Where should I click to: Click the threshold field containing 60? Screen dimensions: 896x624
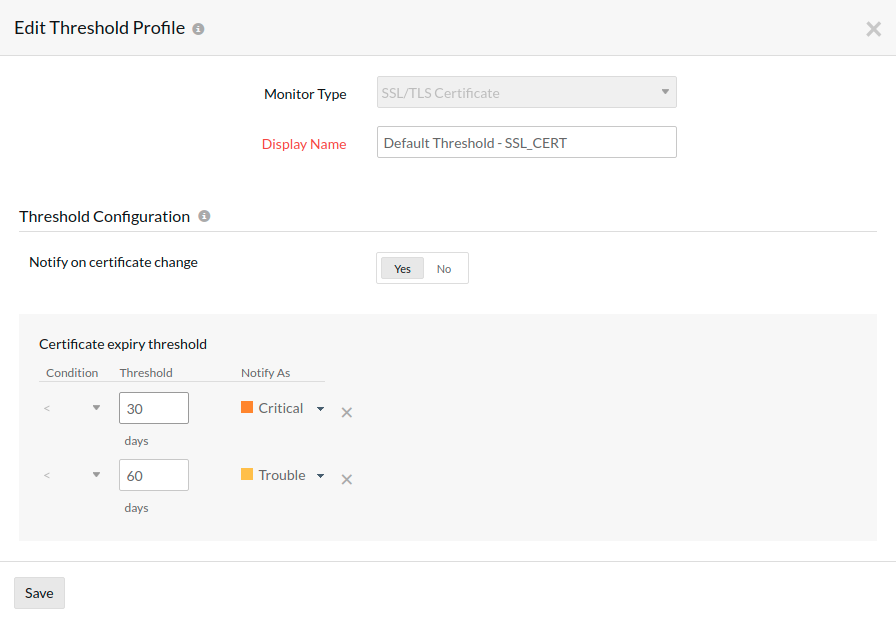point(154,475)
